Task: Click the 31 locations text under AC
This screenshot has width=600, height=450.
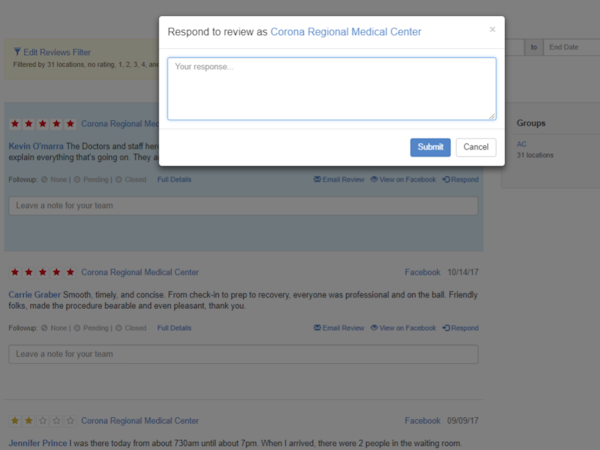Action: click(535, 155)
